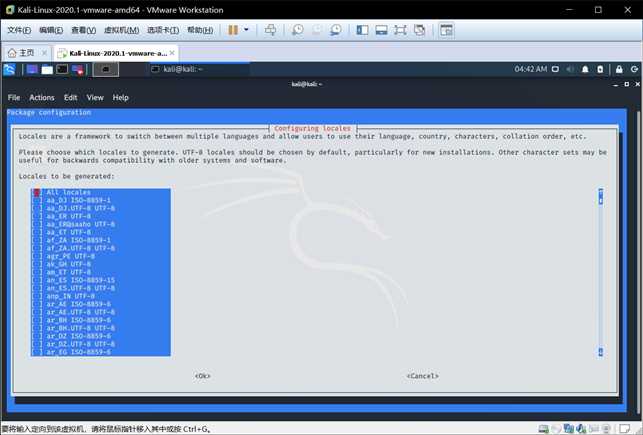Open the terminal View menu
This screenshot has height=435, width=643.
(95, 98)
